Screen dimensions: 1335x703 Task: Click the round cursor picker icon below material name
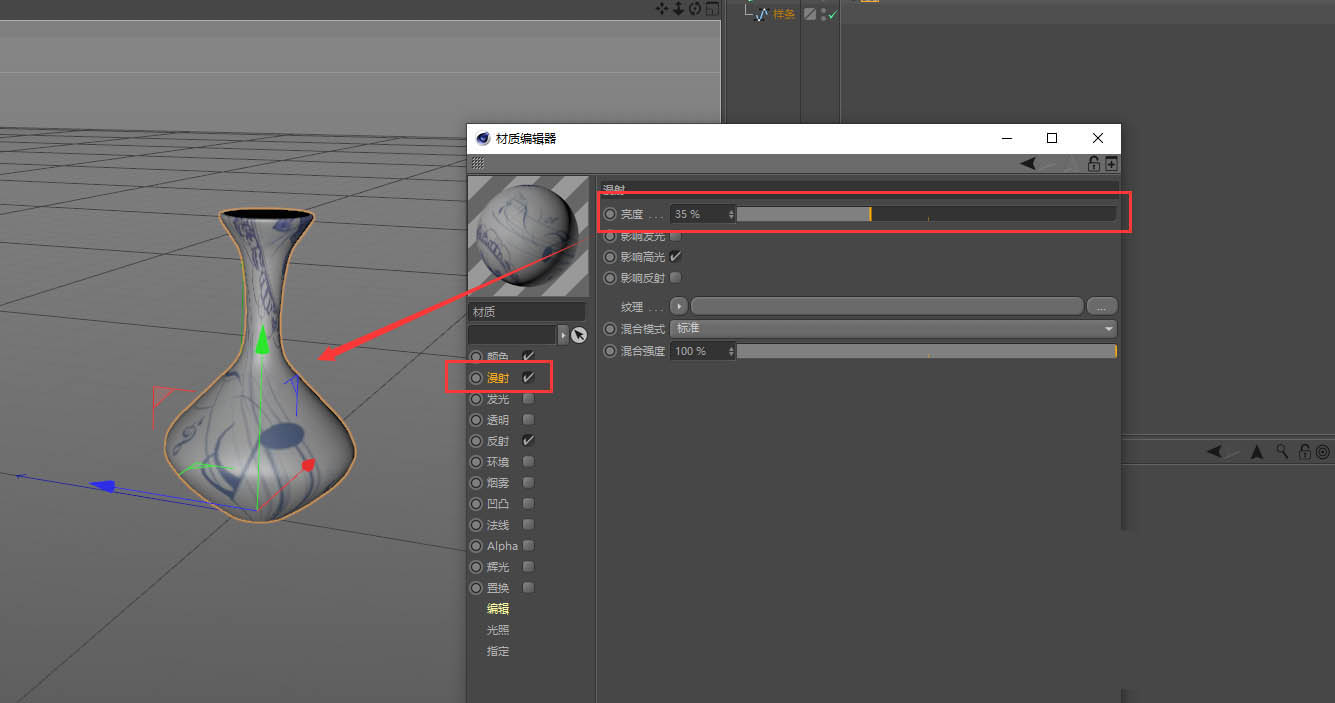click(579, 335)
